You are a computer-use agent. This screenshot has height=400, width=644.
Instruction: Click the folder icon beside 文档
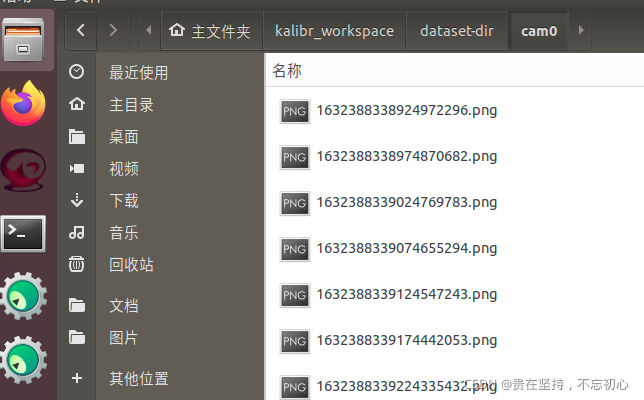(x=77, y=305)
